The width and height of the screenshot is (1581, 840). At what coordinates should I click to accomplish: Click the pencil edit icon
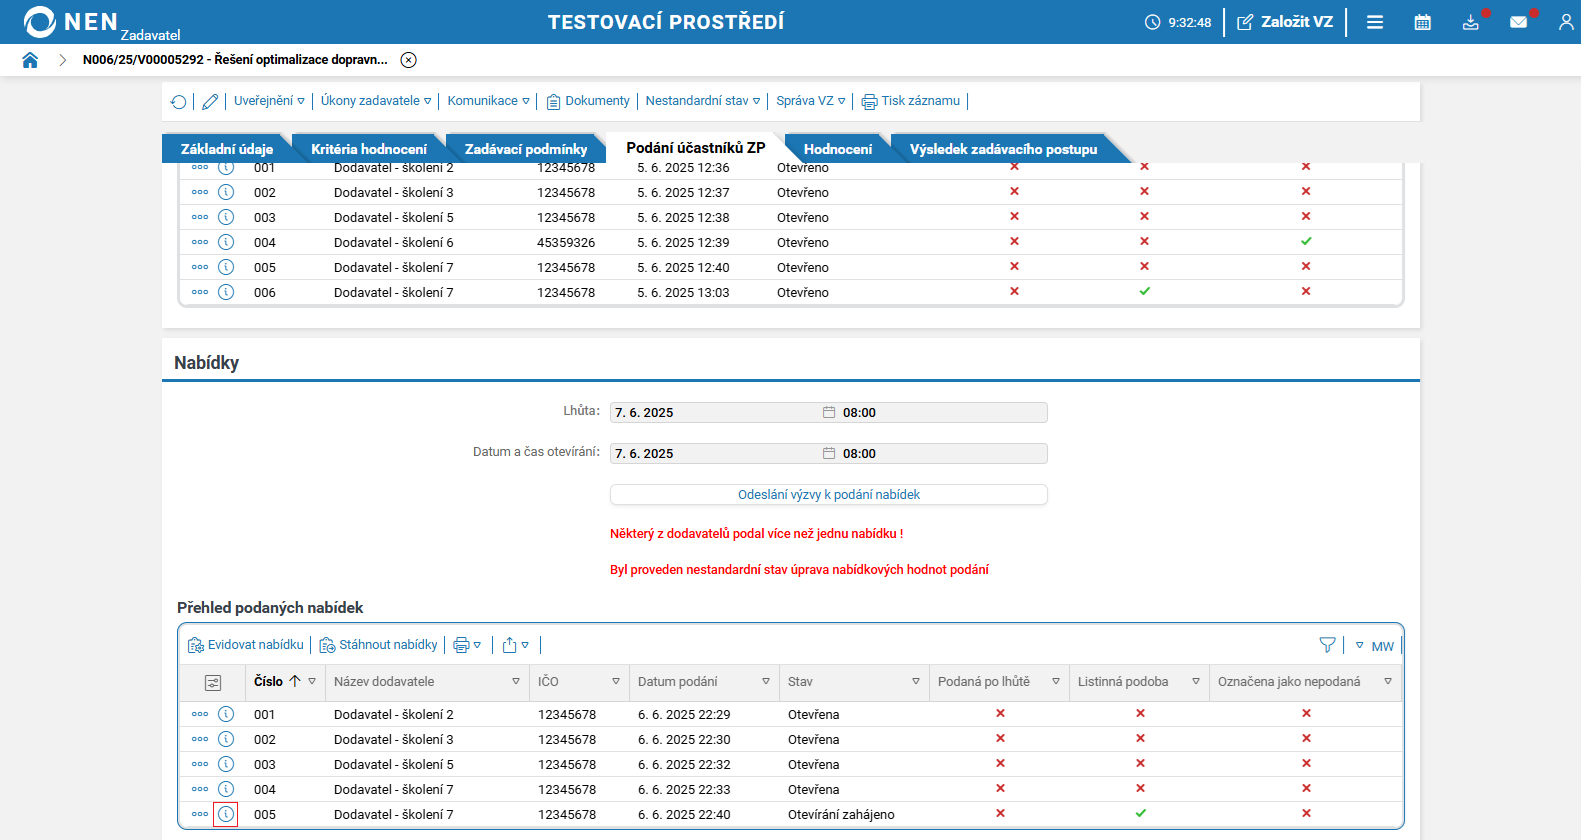(x=210, y=101)
